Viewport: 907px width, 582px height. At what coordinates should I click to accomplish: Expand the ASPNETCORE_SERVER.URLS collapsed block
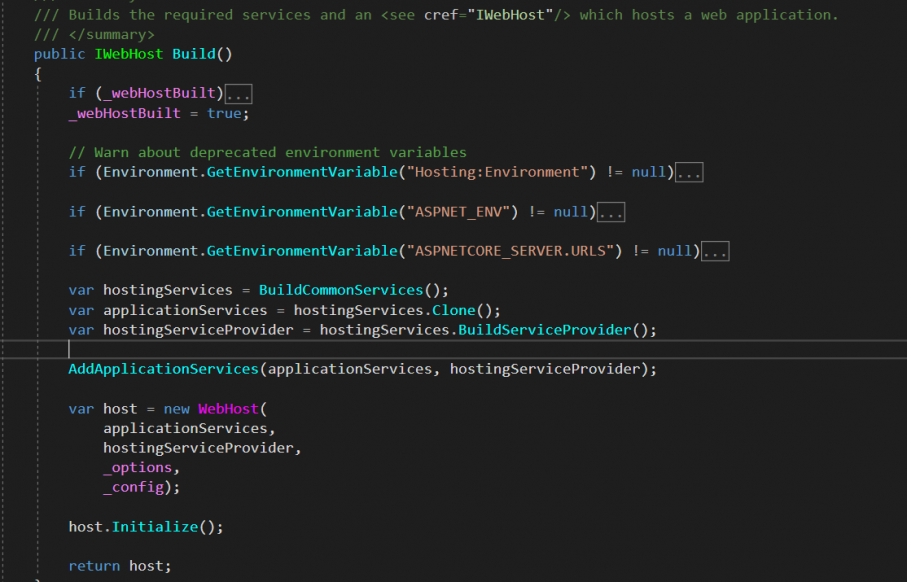point(714,250)
